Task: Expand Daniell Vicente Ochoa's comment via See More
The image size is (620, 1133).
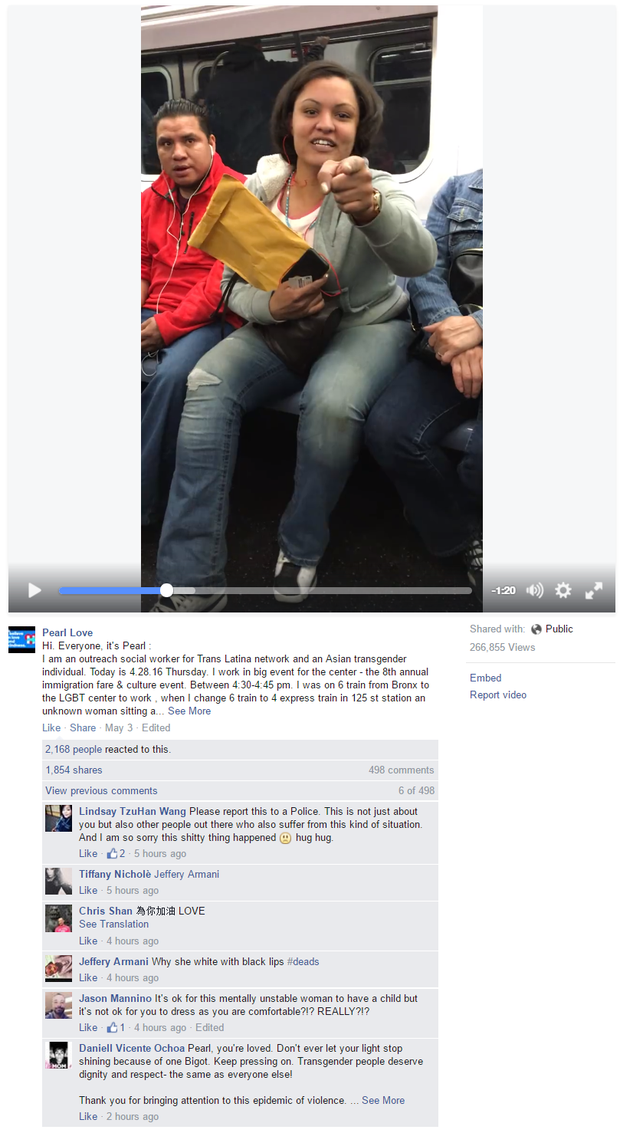Action: pyautogui.click(x=383, y=1100)
